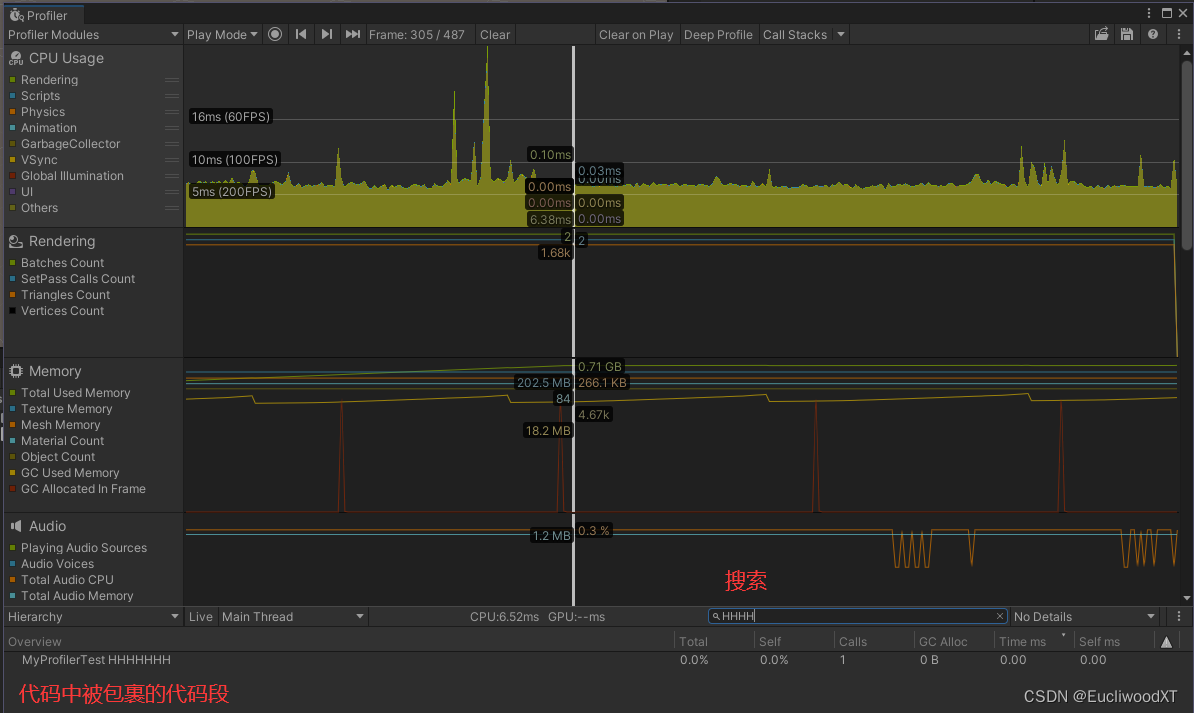The image size is (1194, 713).
Task: Open No Details dropdown
Action: click(1085, 616)
